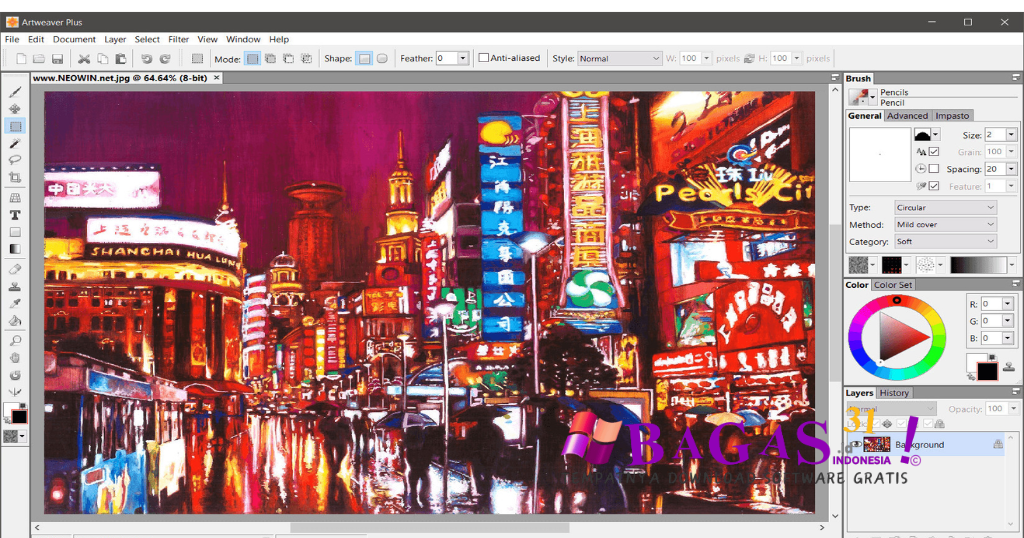Set the Add-to-selection mode icon
Screen dimensions: 1024x538
pos(270,59)
